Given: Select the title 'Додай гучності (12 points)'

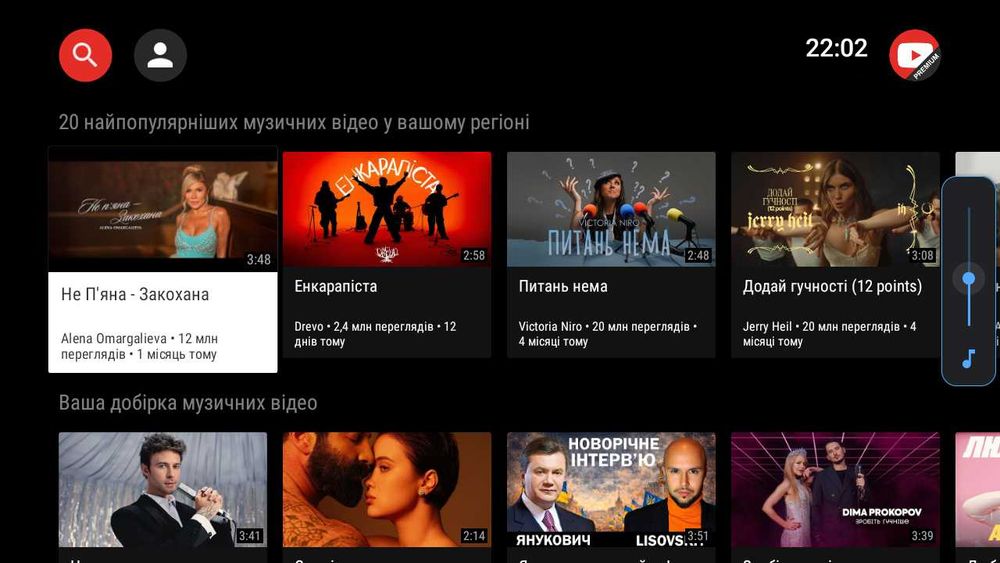Looking at the screenshot, I should 832,286.
